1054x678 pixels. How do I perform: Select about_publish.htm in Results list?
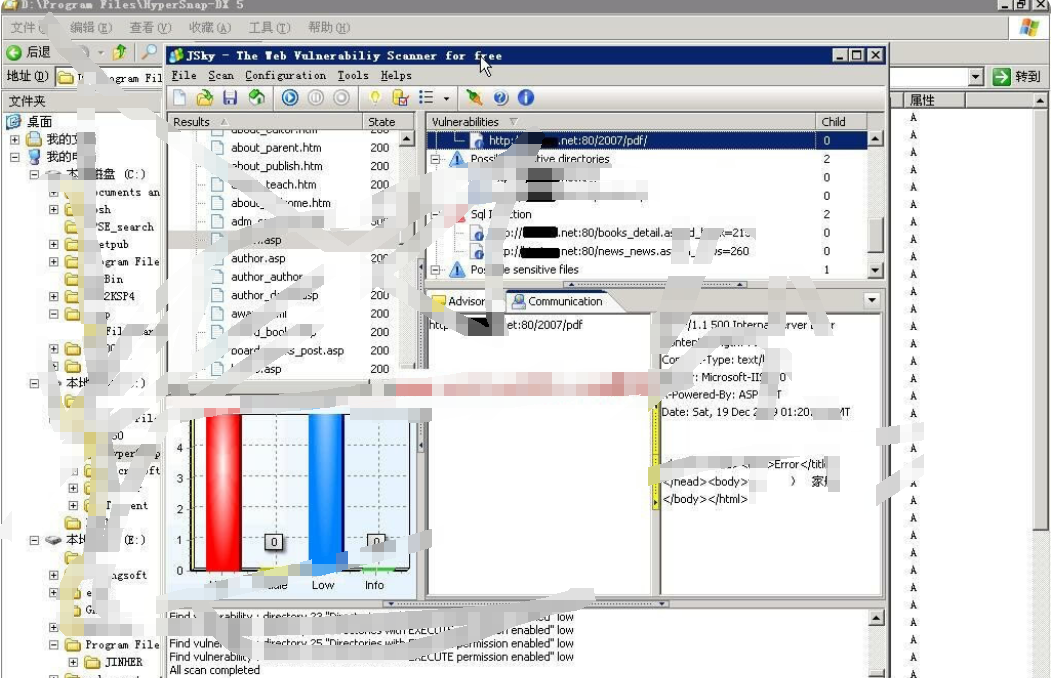(276, 166)
